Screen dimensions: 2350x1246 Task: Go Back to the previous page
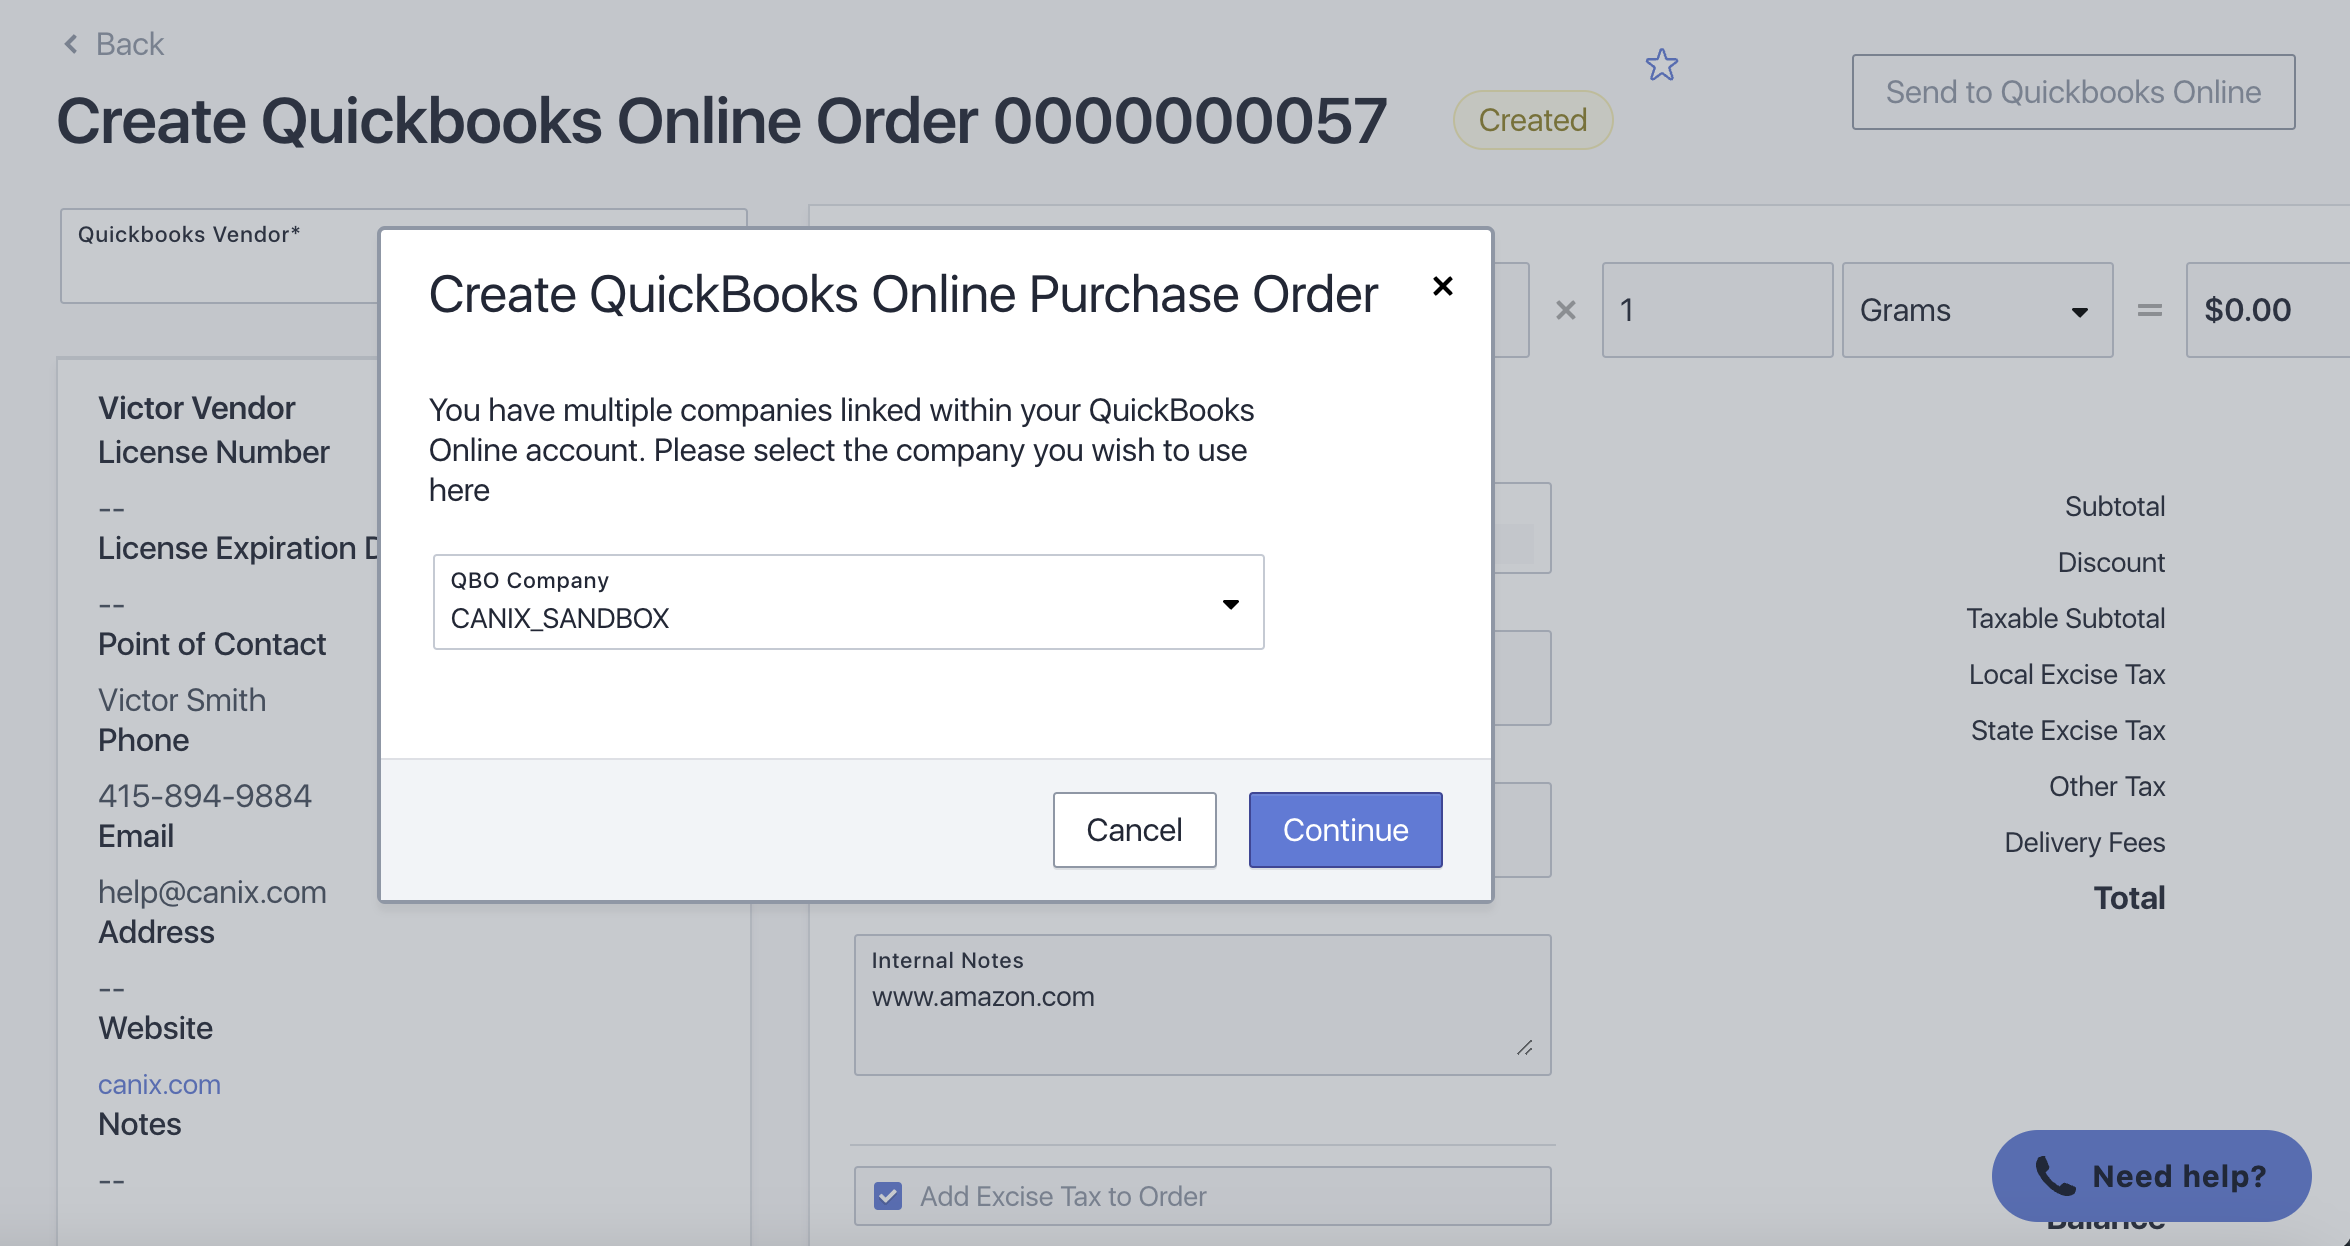click(x=129, y=44)
